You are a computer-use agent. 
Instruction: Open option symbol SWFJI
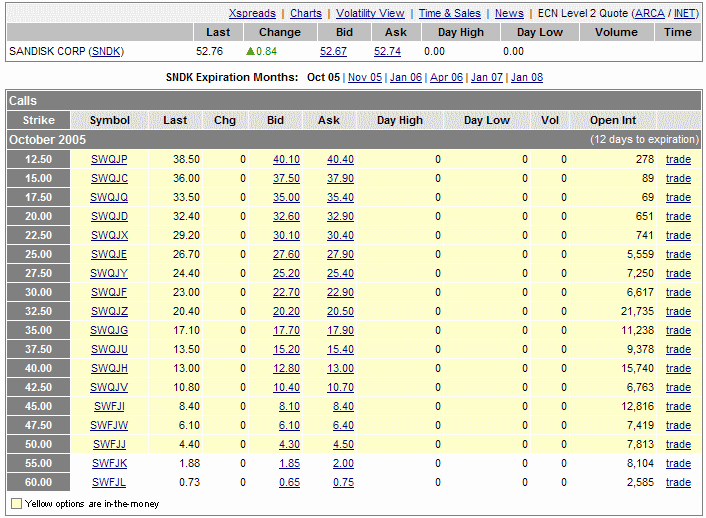(109, 406)
